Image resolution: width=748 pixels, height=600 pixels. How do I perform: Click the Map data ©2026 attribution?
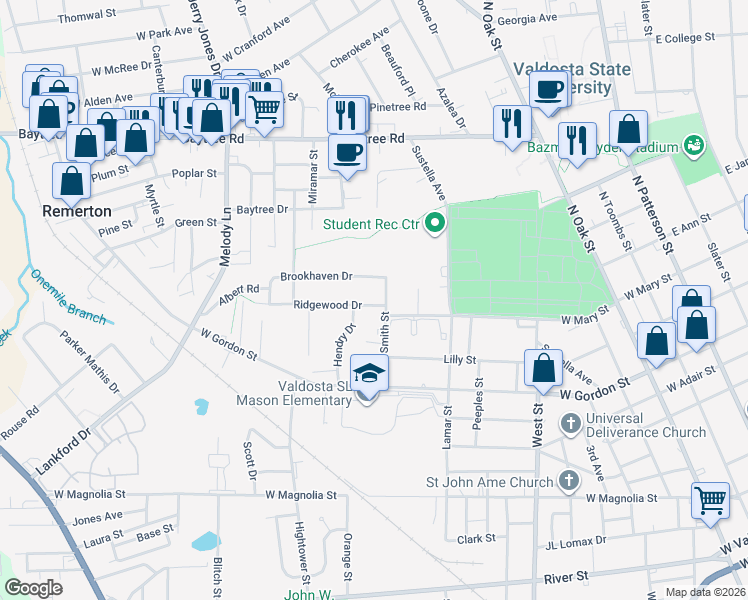pyautogui.click(x=706, y=592)
